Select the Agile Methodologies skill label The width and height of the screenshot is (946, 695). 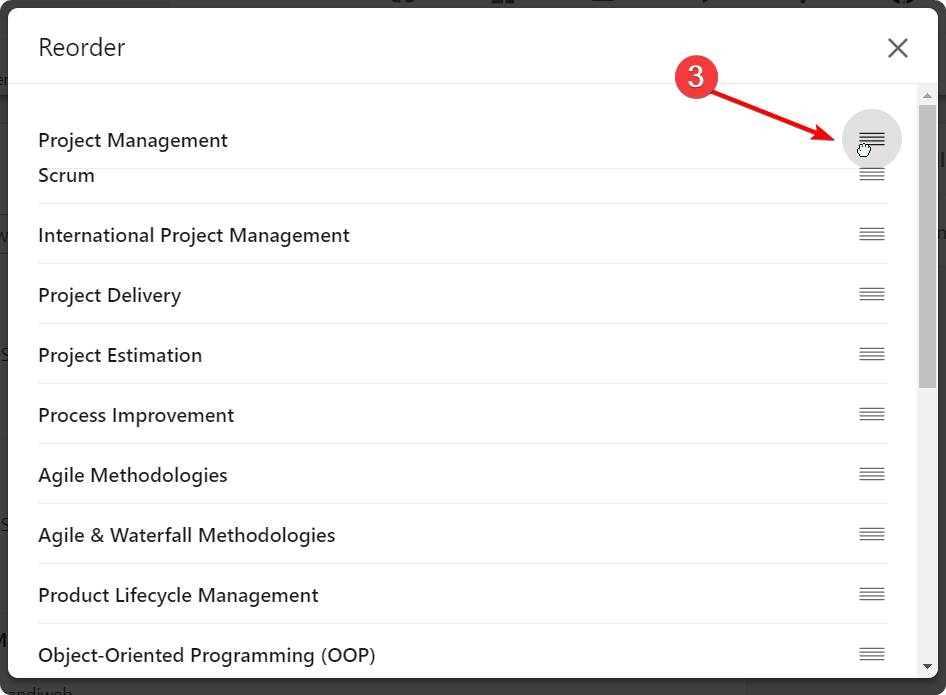(x=133, y=476)
